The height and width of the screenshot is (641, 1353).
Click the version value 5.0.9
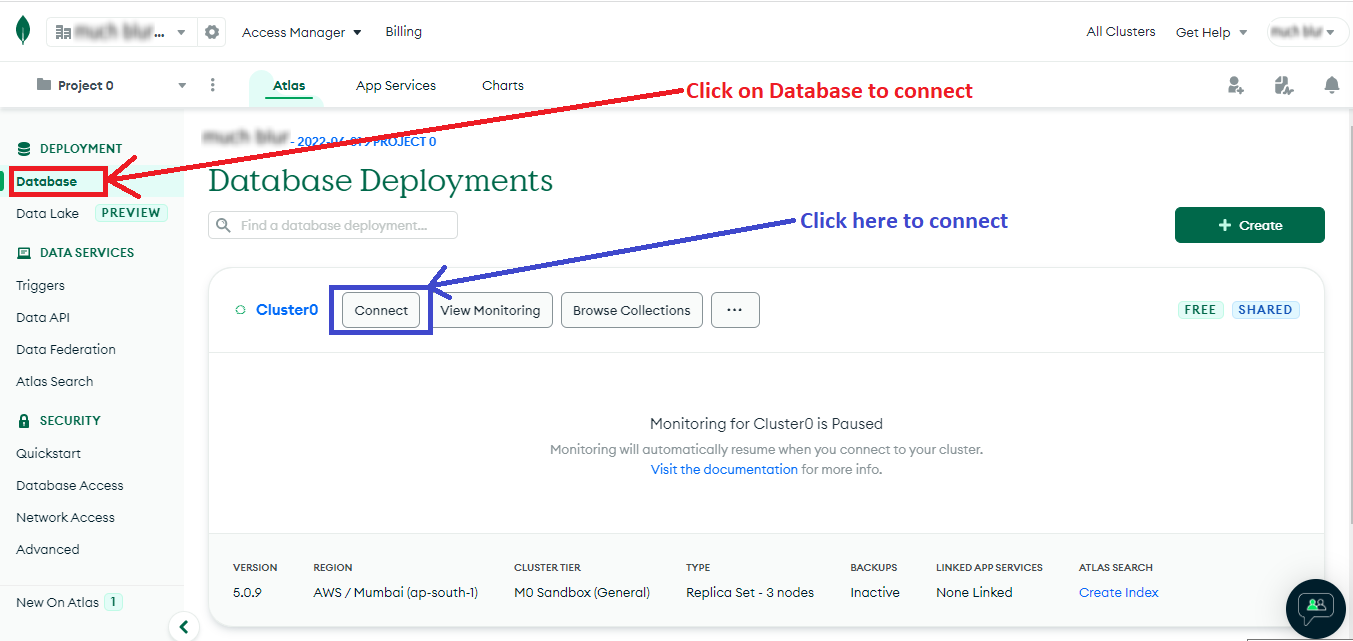coord(249,592)
